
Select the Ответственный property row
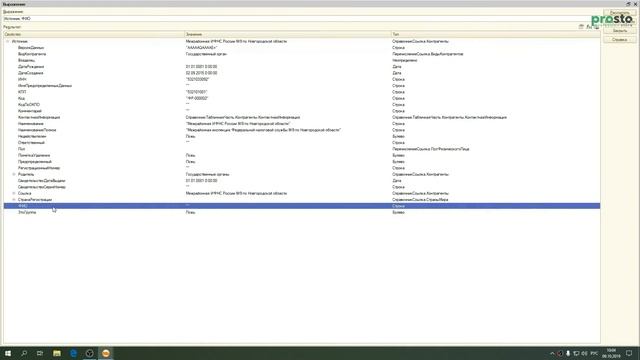click(302, 142)
